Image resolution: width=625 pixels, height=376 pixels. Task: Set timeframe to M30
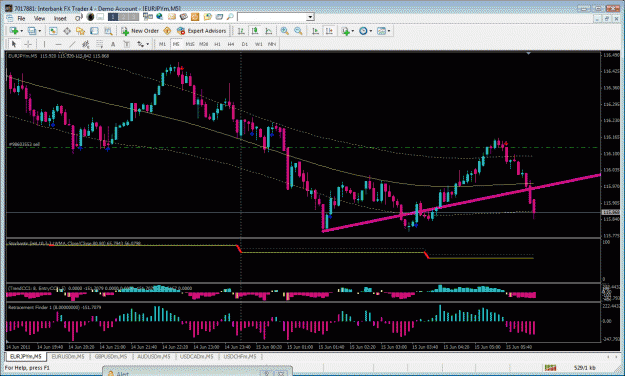point(203,44)
